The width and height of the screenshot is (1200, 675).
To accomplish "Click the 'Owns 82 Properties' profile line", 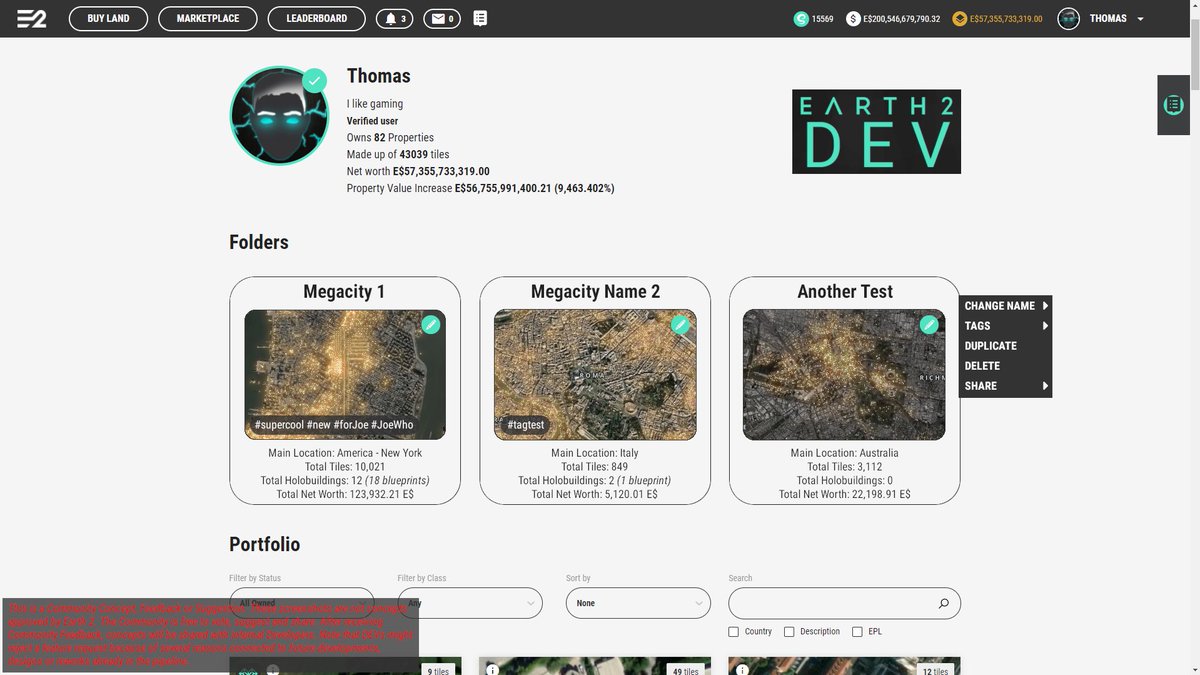I will (x=390, y=138).
